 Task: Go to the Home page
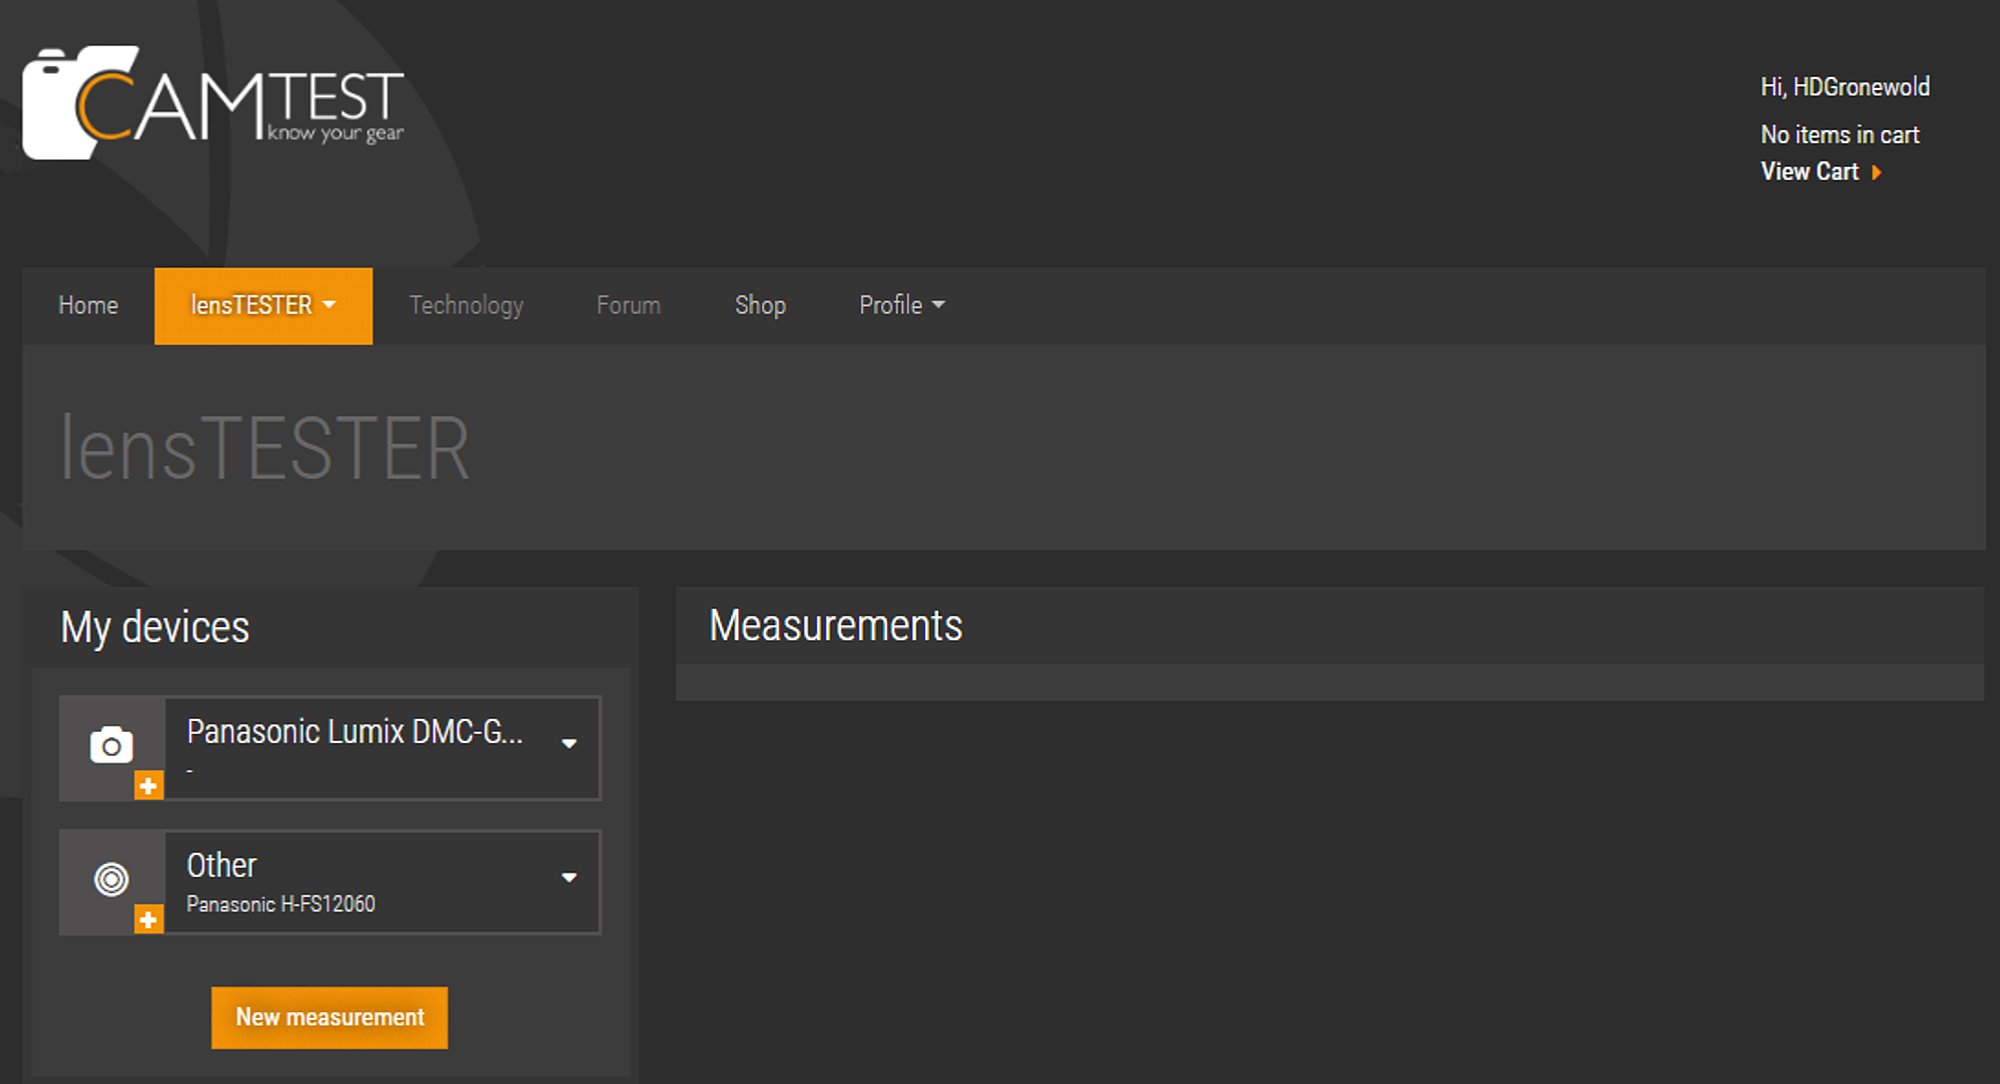click(88, 305)
